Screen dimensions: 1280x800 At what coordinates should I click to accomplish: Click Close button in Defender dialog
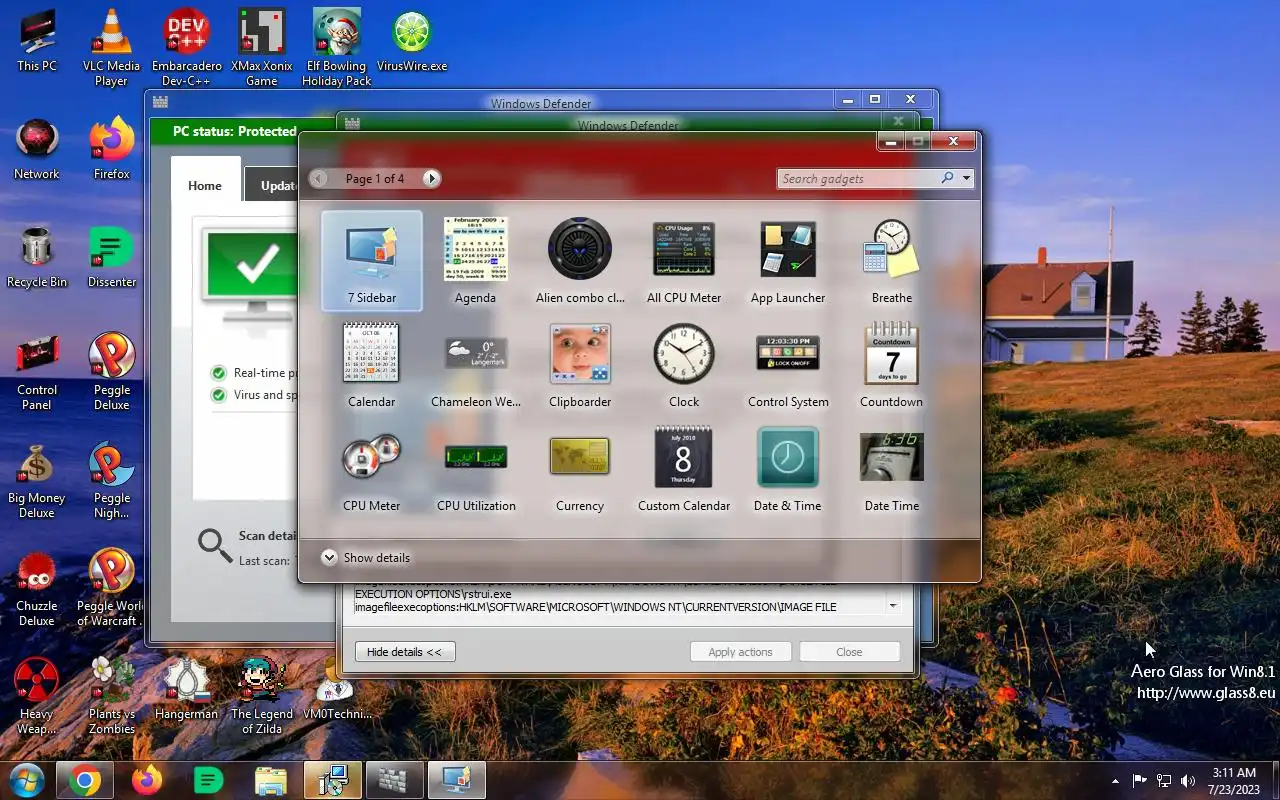tap(849, 652)
